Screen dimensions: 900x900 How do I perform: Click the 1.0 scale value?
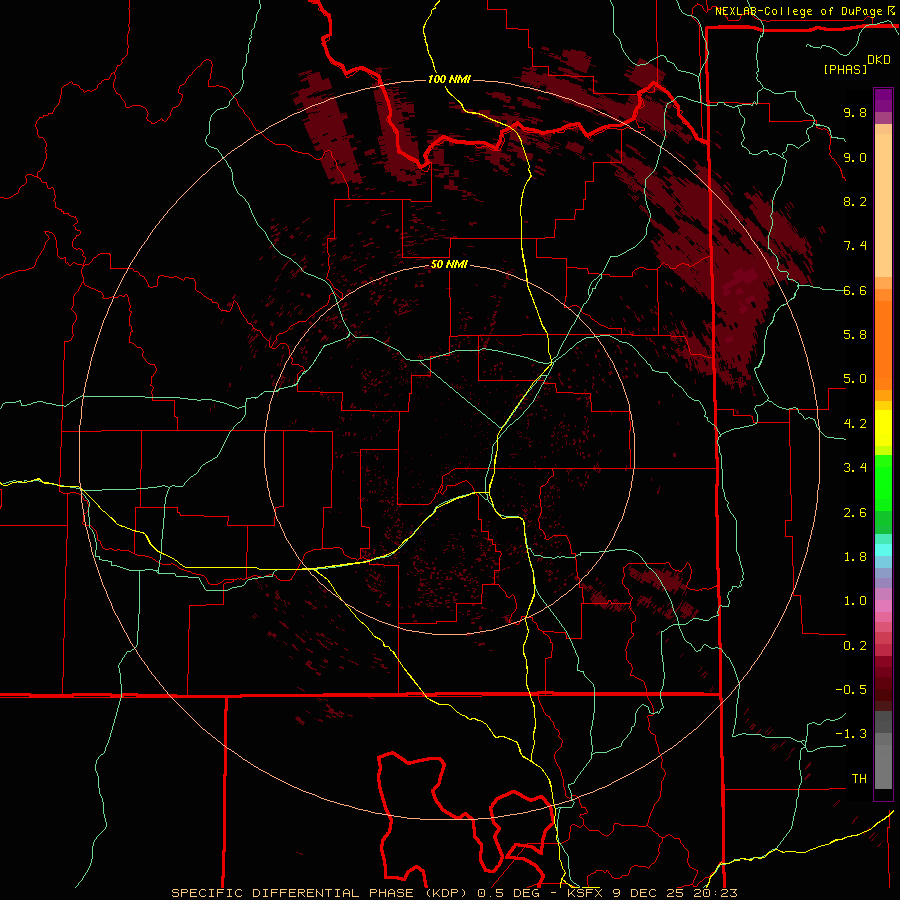pos(855,601)
